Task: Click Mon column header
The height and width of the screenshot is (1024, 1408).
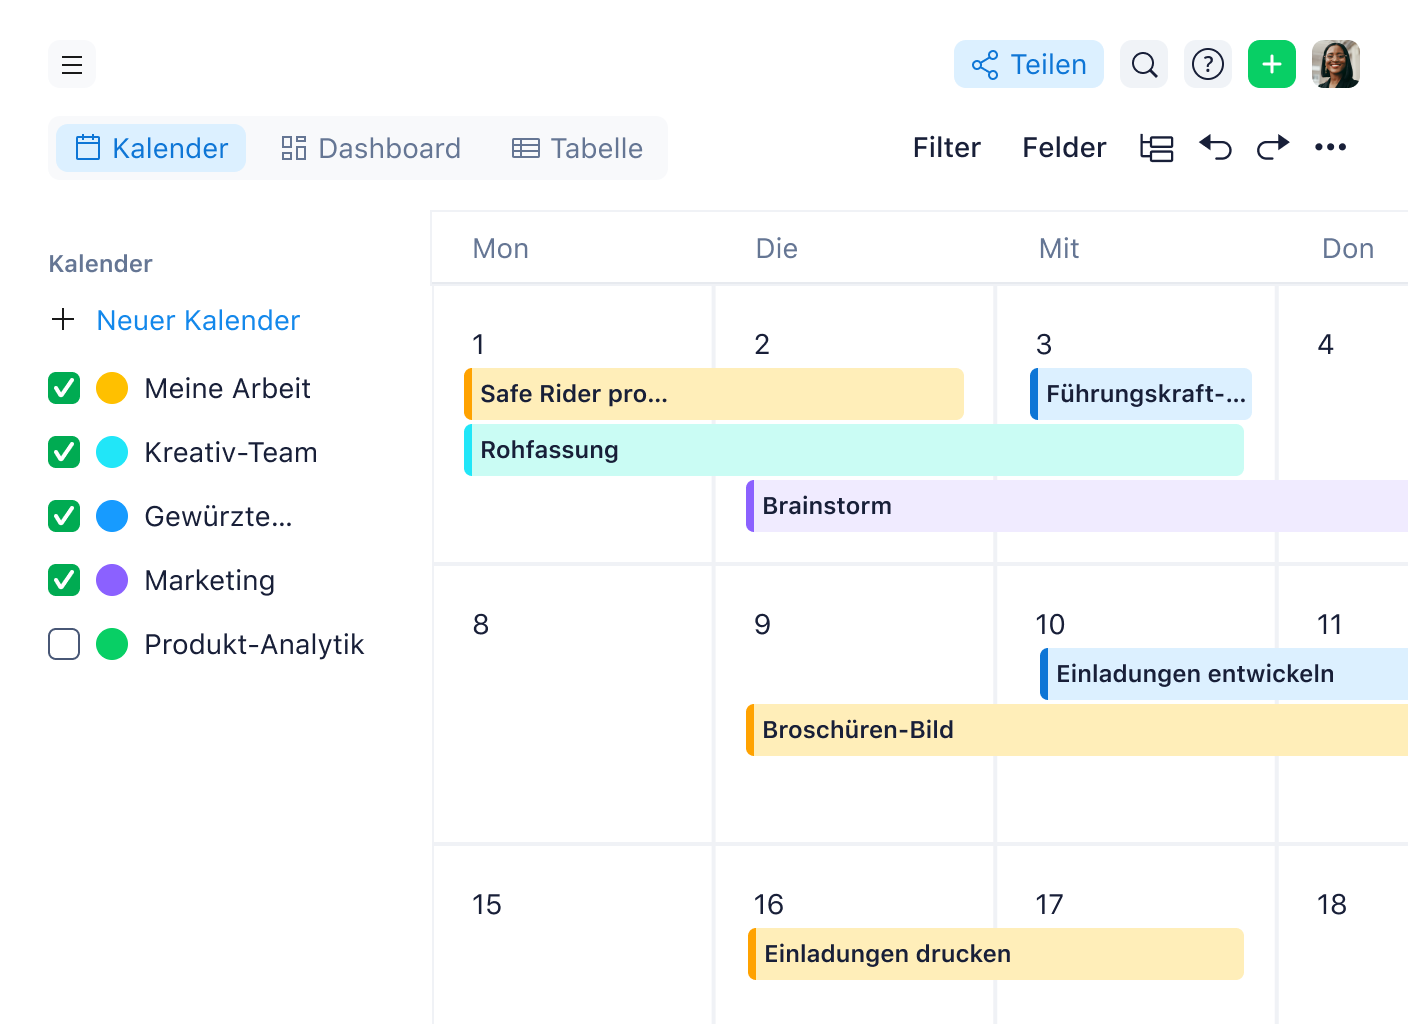Action: [500, 248]
